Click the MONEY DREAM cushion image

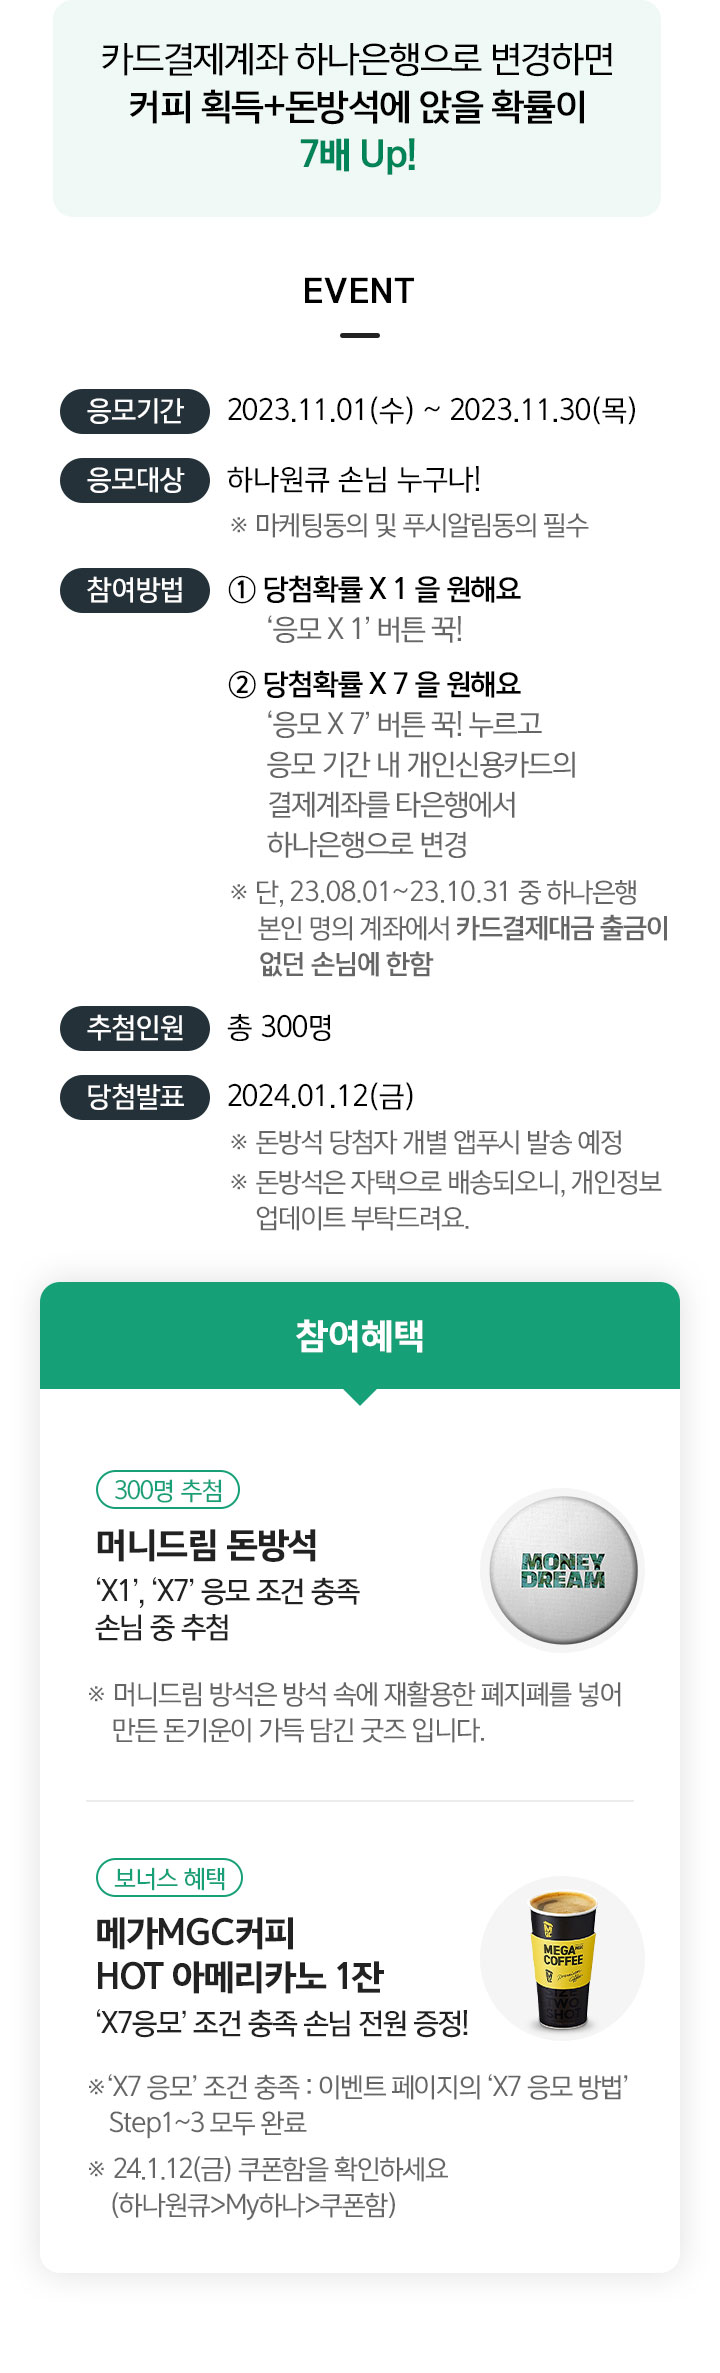tap(562, 1570)
